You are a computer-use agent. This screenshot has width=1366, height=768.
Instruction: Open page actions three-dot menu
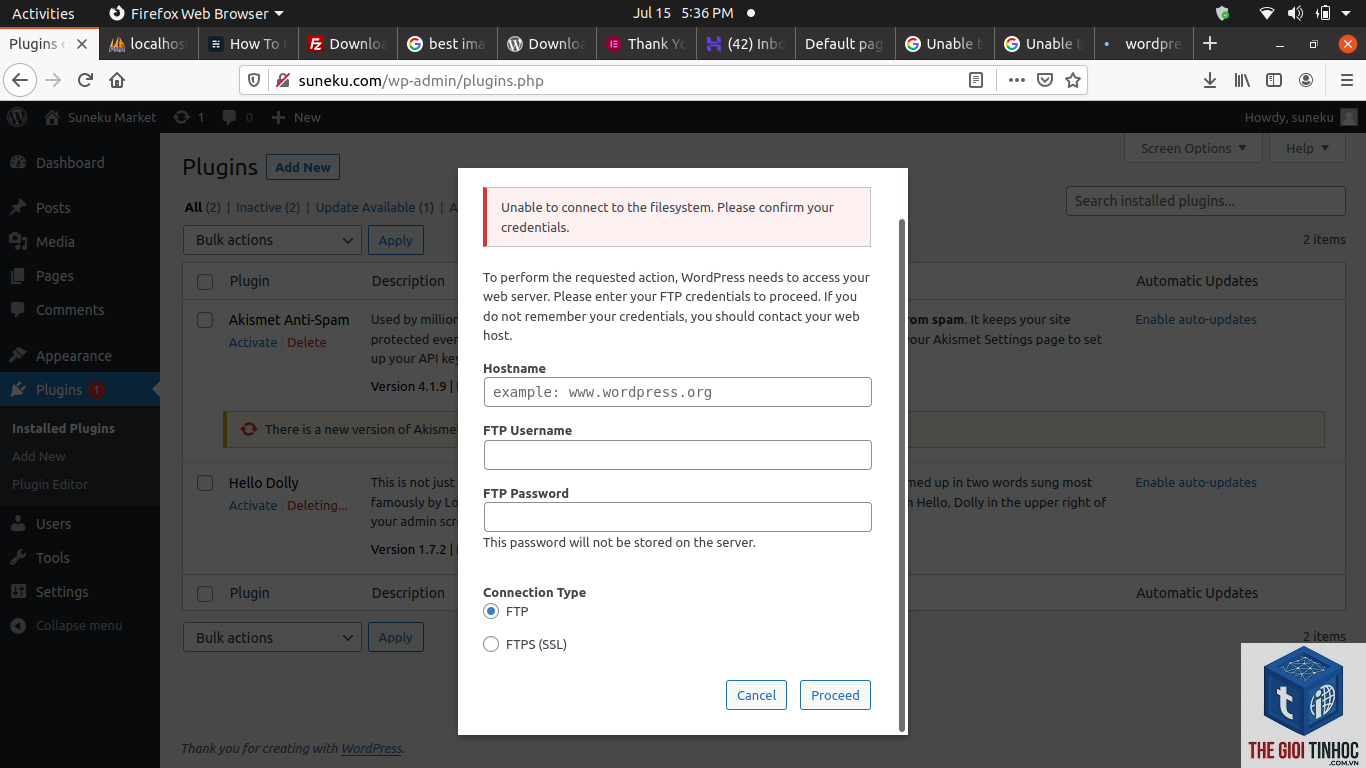(1017, 80)
